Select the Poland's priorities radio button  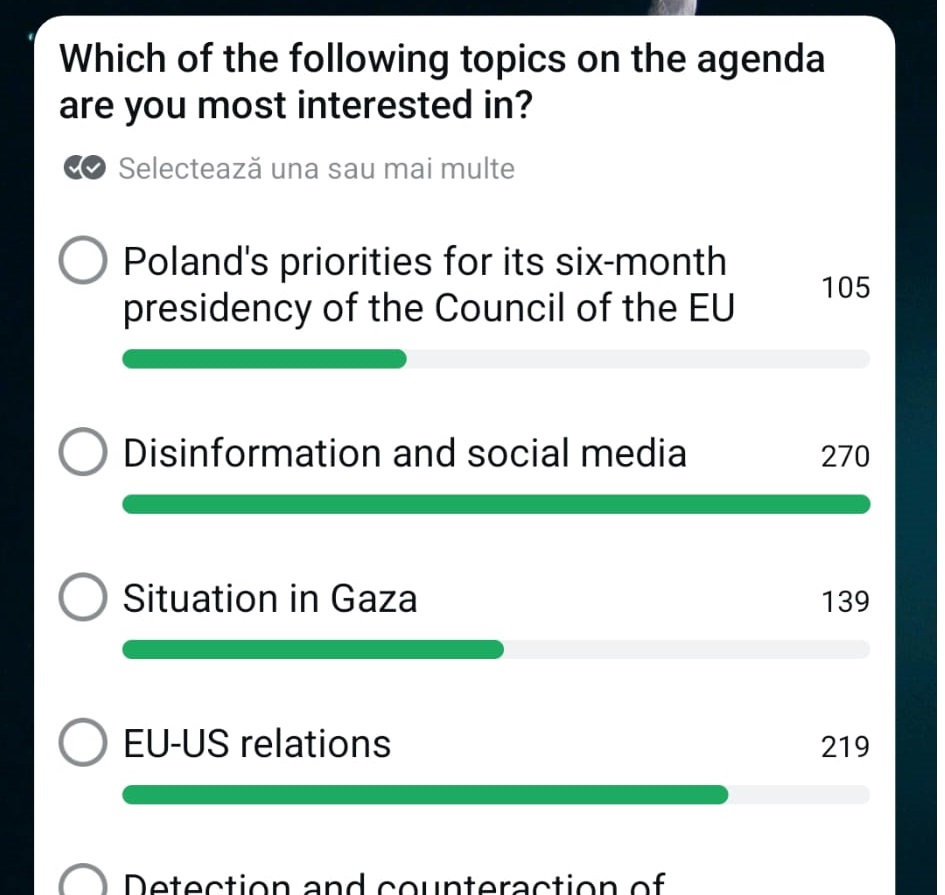pyautogui.click(x=83, y=260)
